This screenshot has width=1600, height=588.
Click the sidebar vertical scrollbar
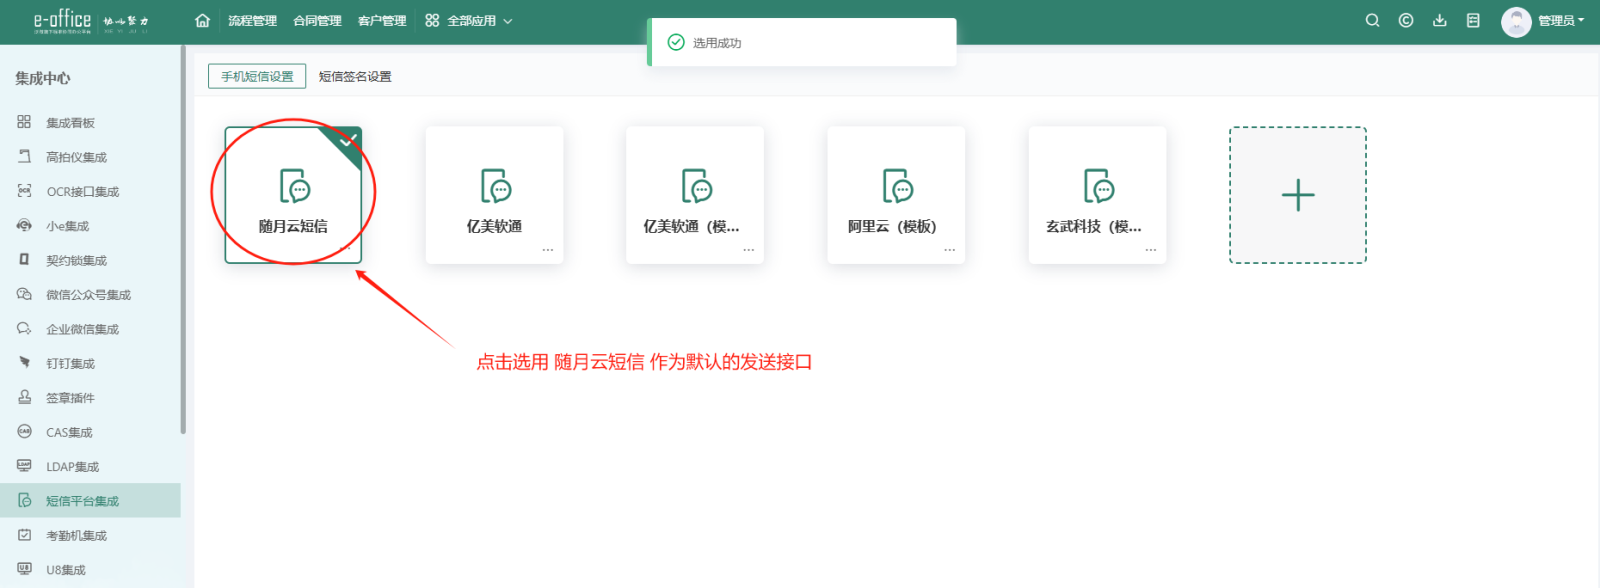183,240
